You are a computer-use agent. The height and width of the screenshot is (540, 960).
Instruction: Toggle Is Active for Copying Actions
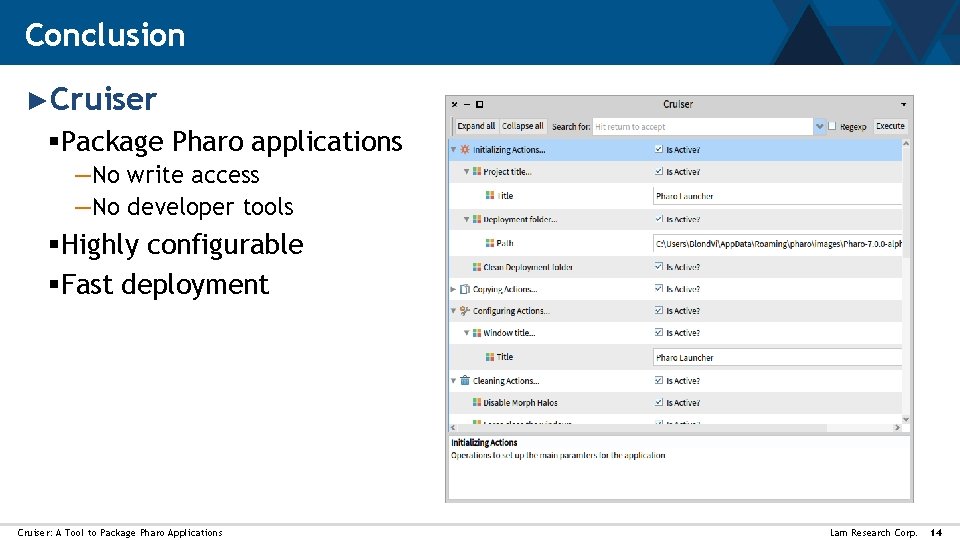click(x=659, y=289)
